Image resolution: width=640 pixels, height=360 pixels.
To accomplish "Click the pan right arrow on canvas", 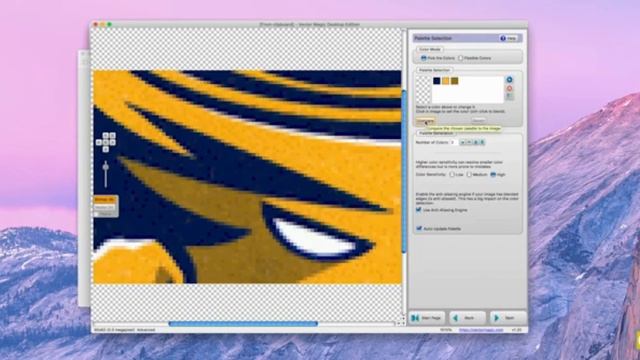I will point(113,142).
